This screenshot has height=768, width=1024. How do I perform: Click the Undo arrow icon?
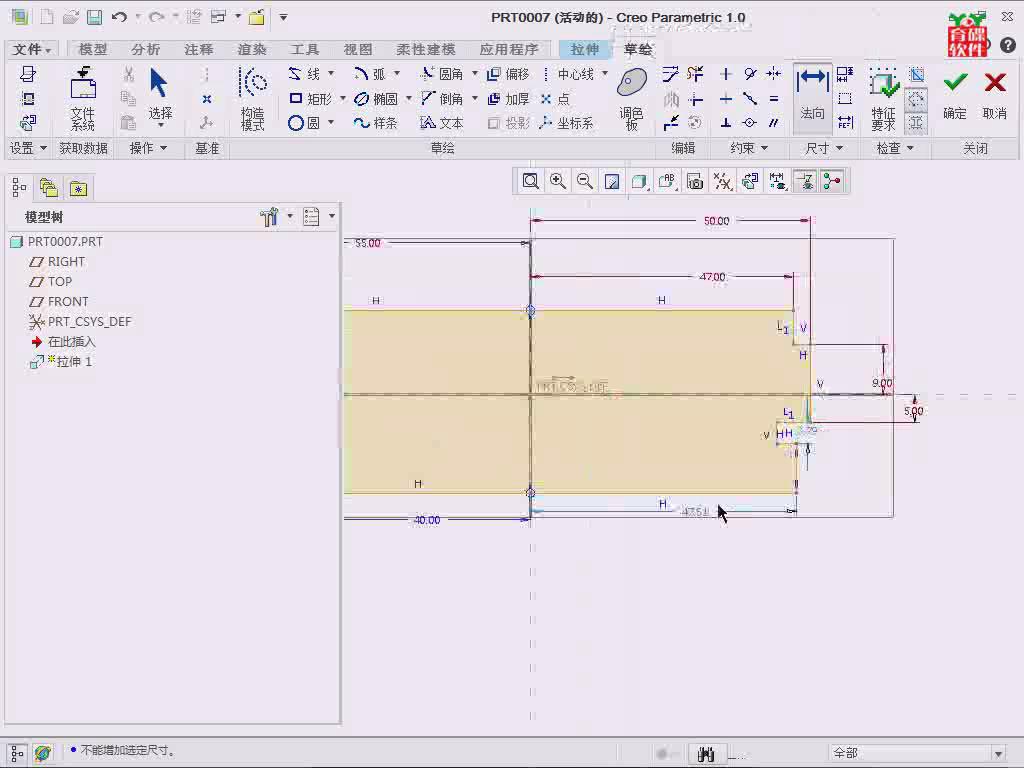pyautogui.click(x=119, y=17)
